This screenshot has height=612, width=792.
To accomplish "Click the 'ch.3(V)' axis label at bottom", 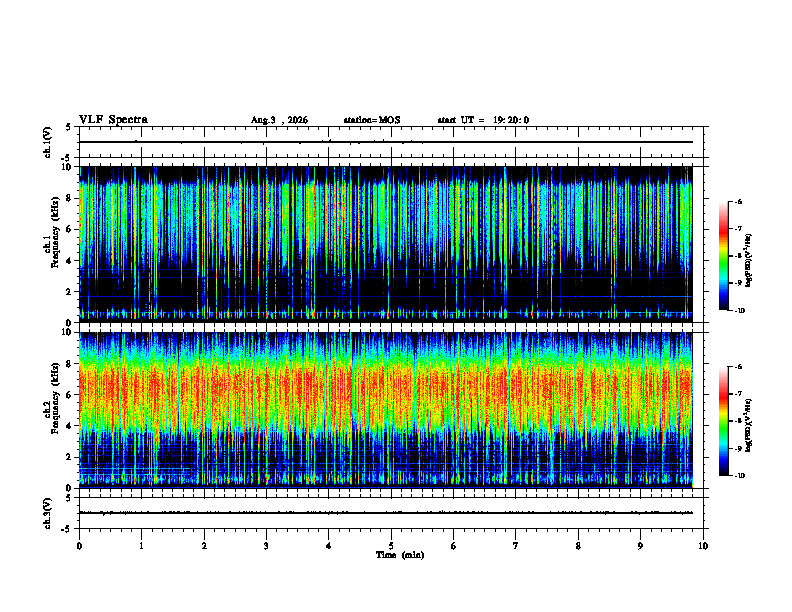I will click(x=48, y=513).
